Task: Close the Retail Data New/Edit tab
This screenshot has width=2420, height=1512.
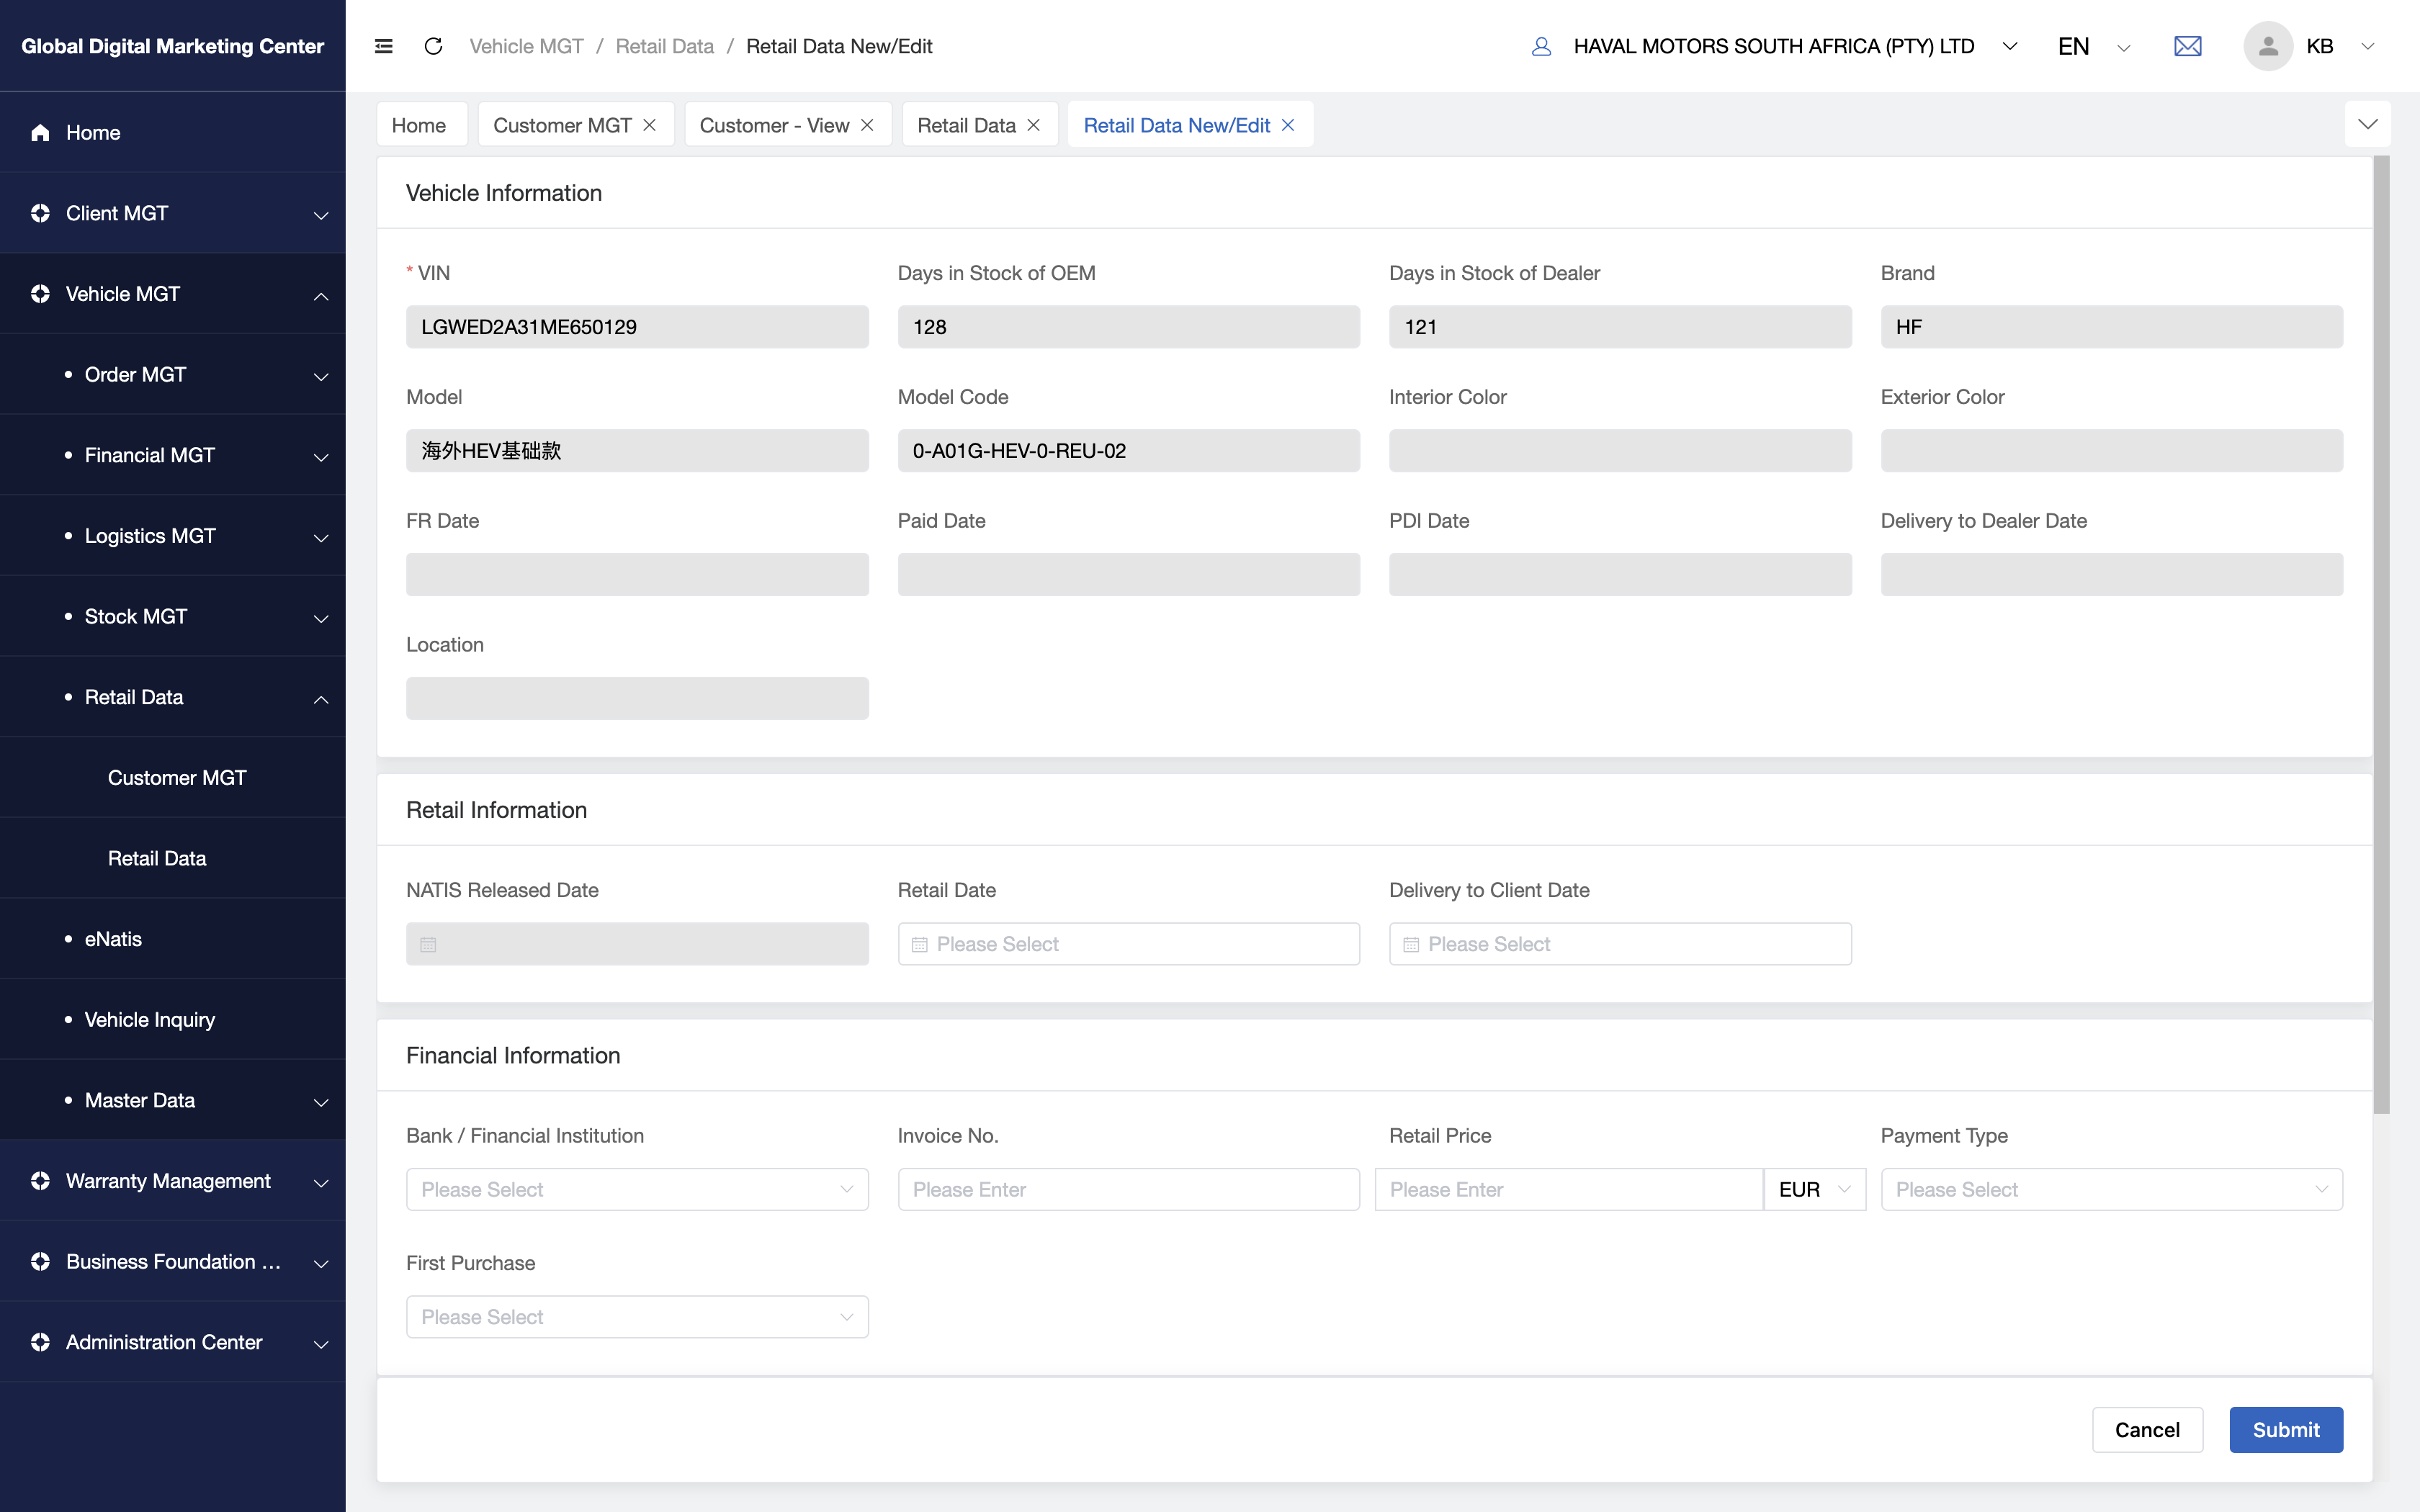Action: 1288,125
